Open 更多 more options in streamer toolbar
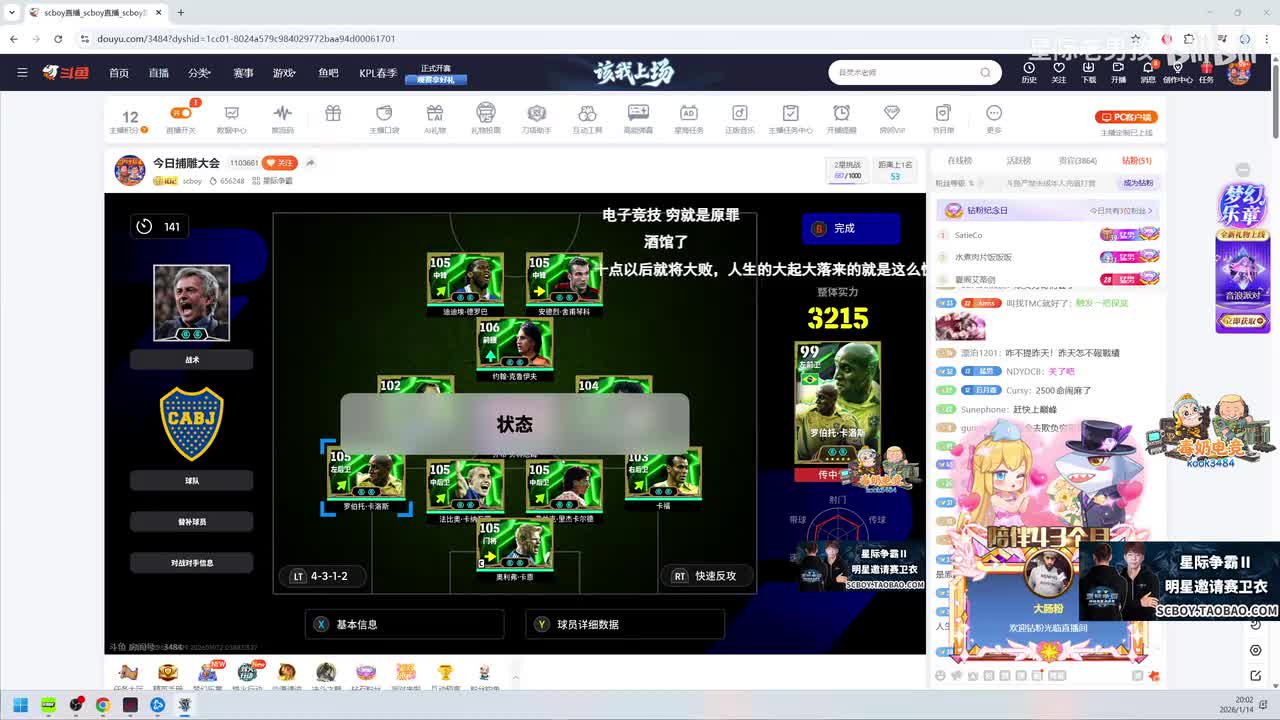 point(994,119)
